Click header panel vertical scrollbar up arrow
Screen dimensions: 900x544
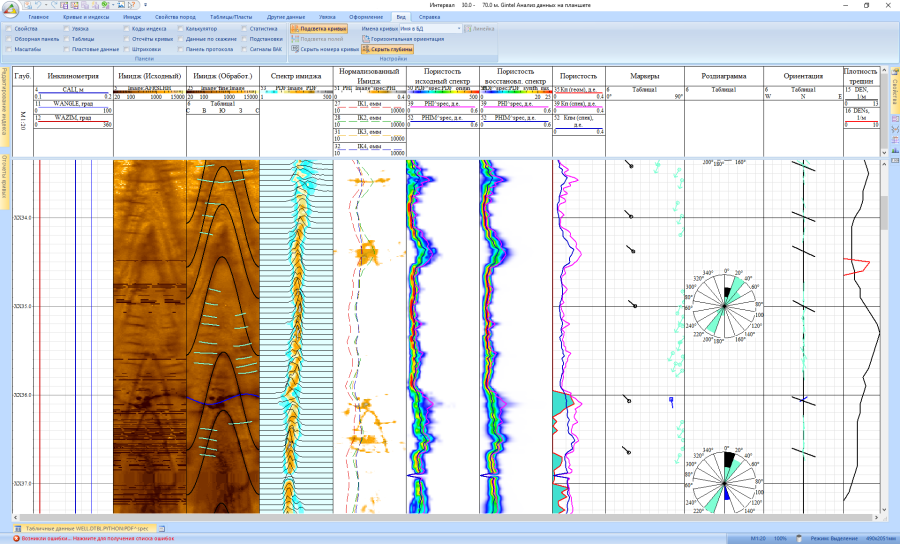[884, 70]
